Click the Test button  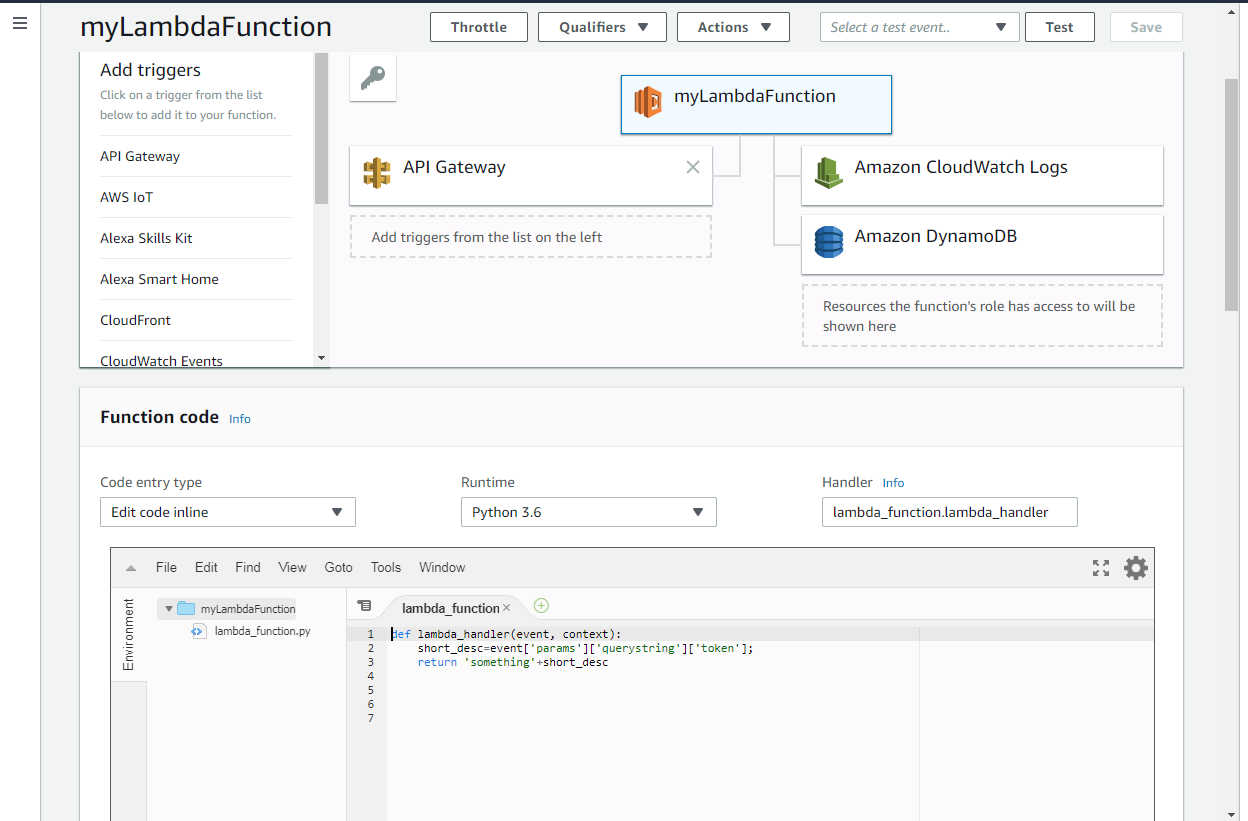(x=1059, y=27)
